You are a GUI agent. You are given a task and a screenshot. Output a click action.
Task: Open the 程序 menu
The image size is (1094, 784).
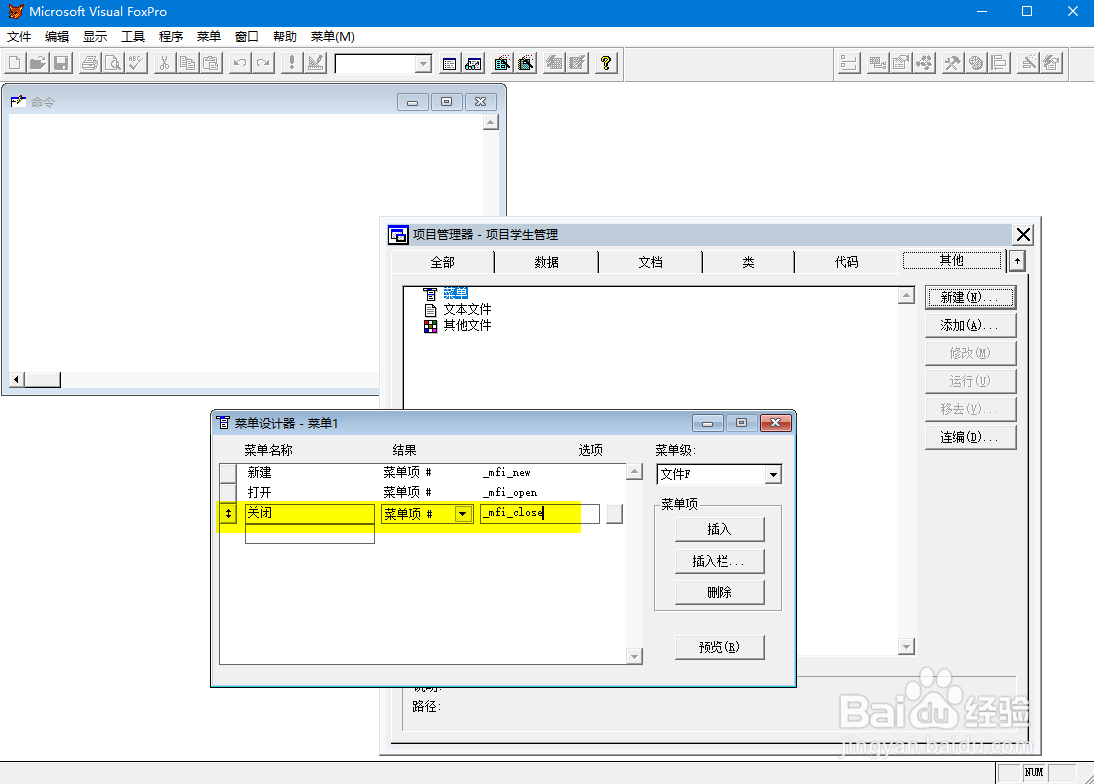pyautogui.click(x=170, y=36)
